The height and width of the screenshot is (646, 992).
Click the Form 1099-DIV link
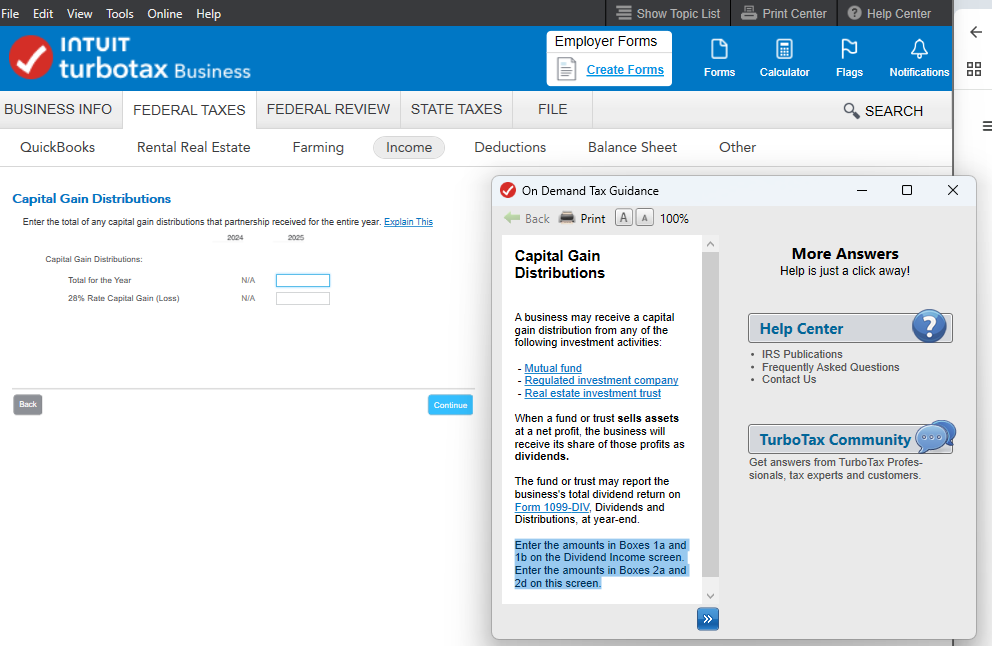(552, 507)
